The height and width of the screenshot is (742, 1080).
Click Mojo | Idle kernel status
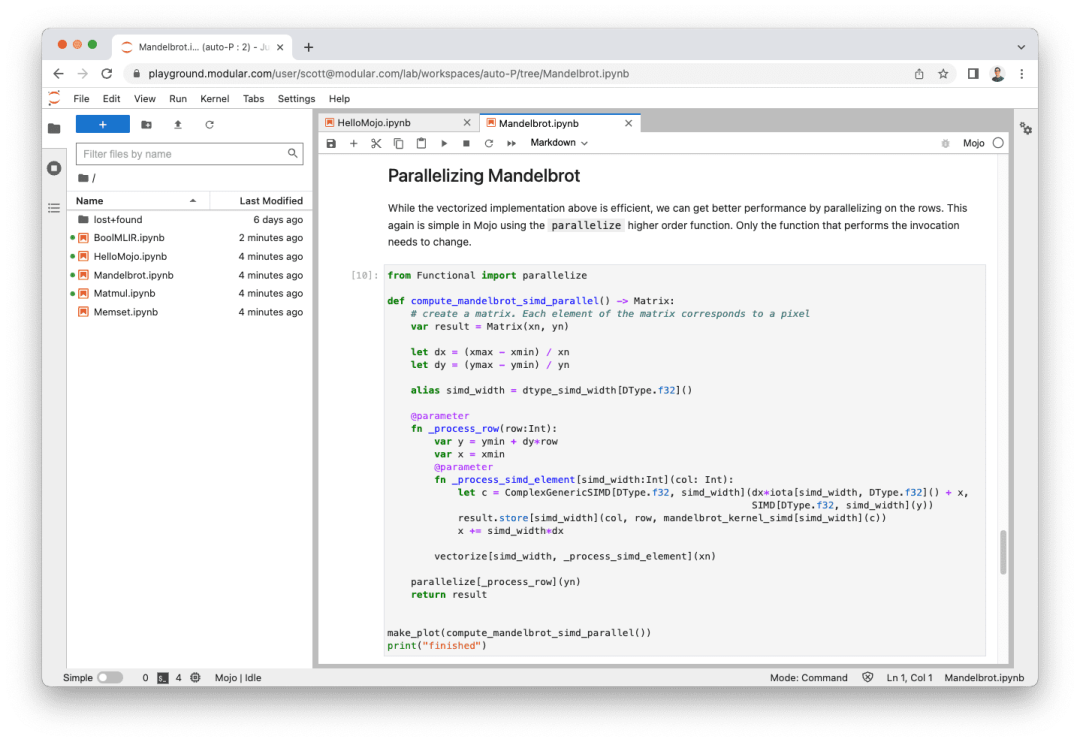click(x=238, y=678)
